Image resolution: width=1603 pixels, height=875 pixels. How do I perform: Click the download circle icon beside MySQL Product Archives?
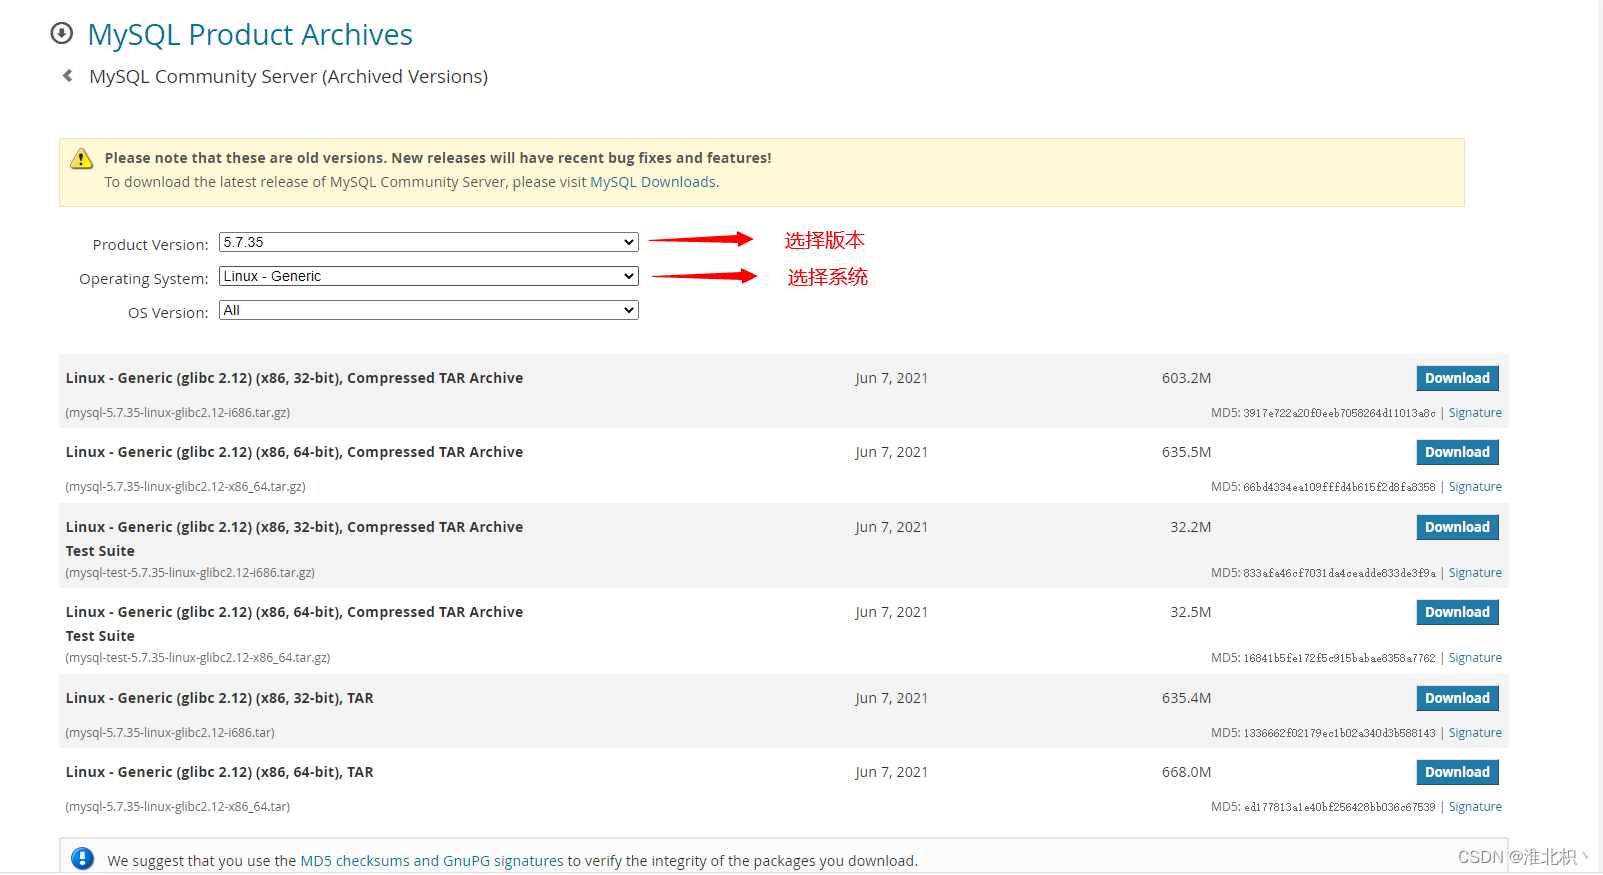(x=61, y=33)
